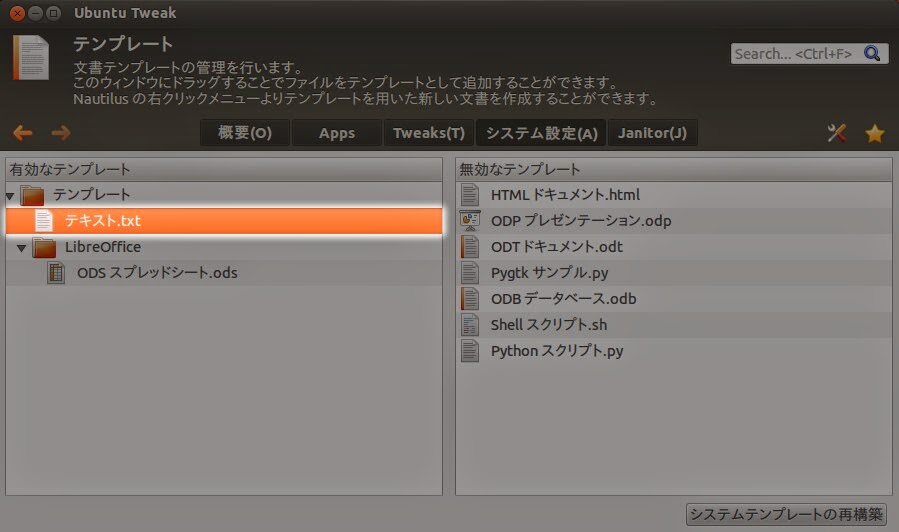
Task: Maximize the Ubuntu Tweak window
Action: coord(53,13)
